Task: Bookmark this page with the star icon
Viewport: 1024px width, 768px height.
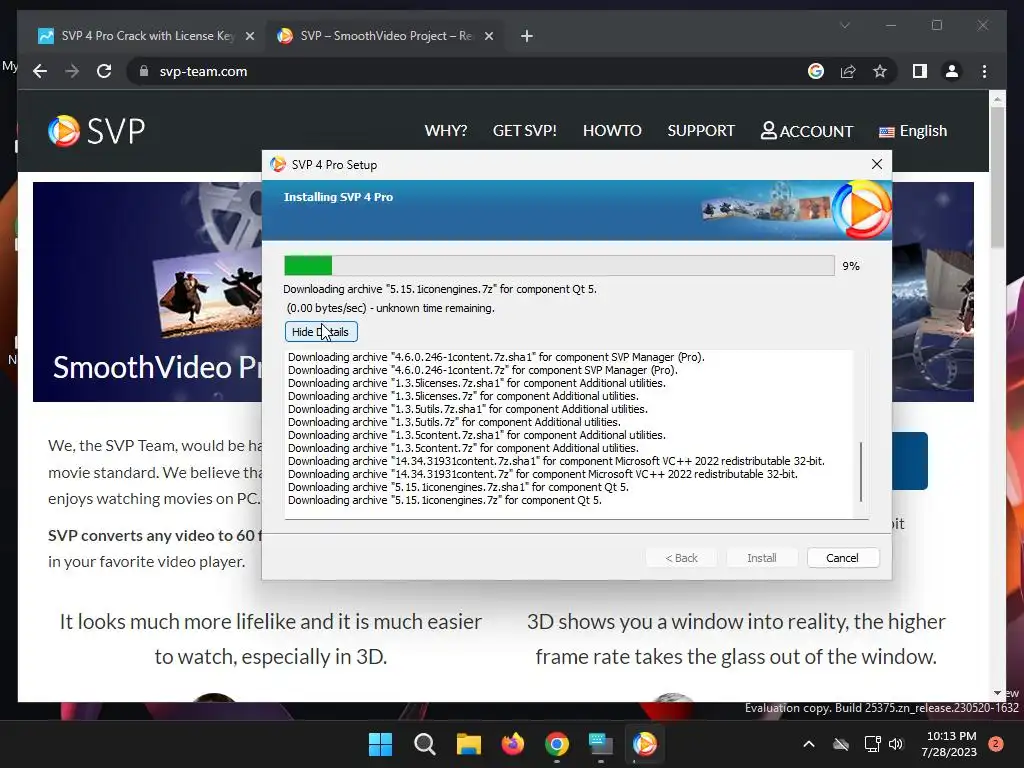Action: pos(880,71)
